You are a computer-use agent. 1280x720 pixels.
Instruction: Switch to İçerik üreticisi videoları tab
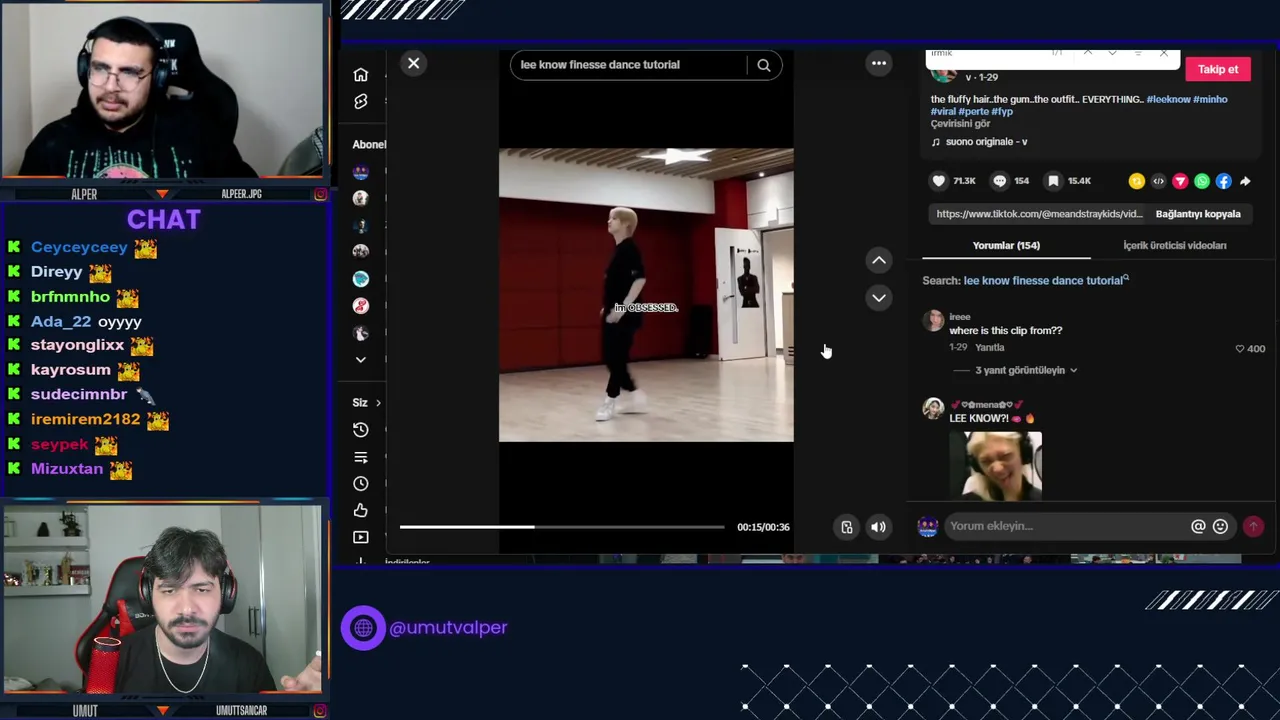[x=1174, y=245]
